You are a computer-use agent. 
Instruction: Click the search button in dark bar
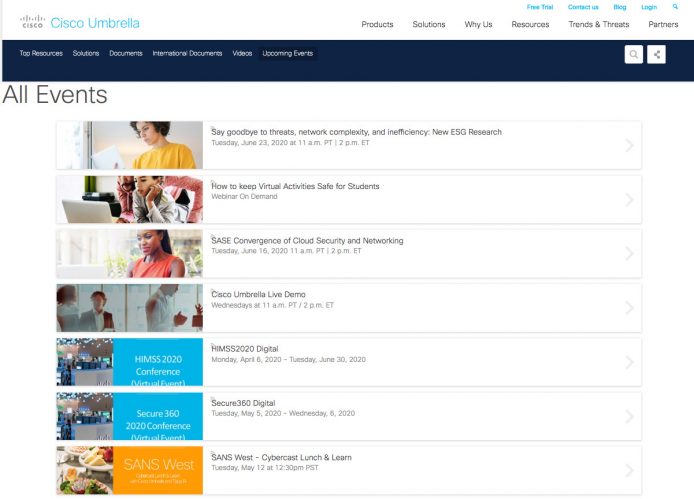pos(633,55)
